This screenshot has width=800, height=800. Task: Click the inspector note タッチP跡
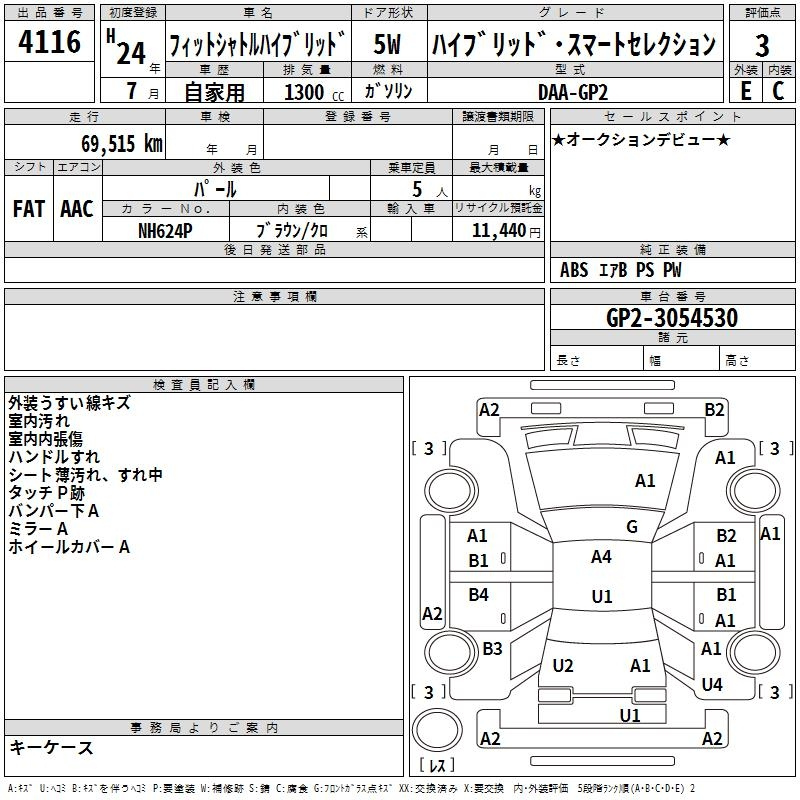pyautogui.click(x=46, y=492)
